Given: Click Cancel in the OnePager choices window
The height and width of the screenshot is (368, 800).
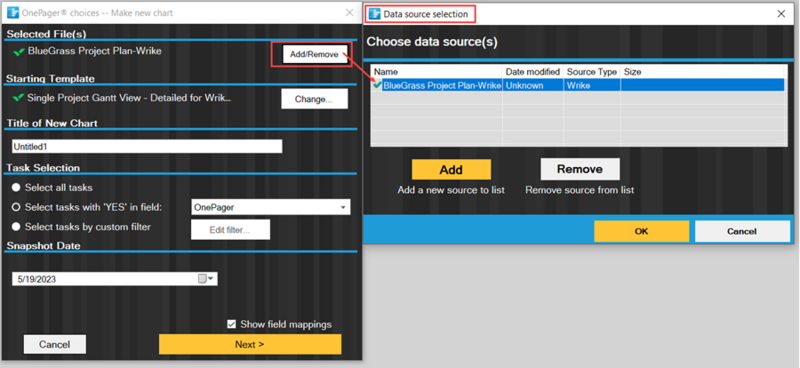Looking at the screenshot, I should click(x=55, y=345).
